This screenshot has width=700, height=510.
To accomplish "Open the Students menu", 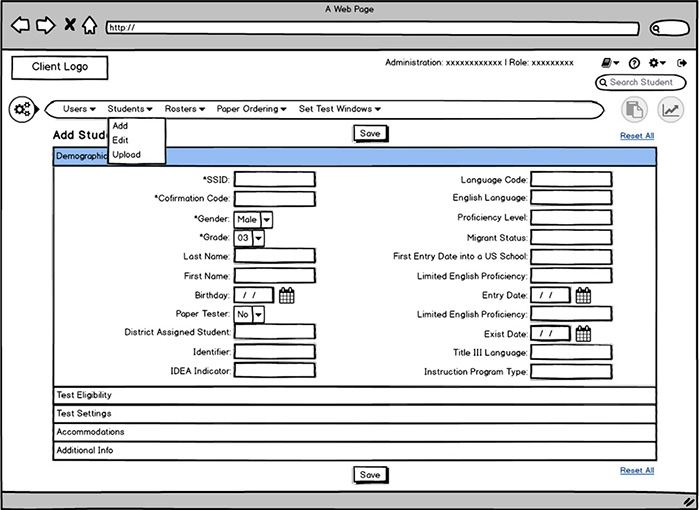I will click(x=130, y=109).
